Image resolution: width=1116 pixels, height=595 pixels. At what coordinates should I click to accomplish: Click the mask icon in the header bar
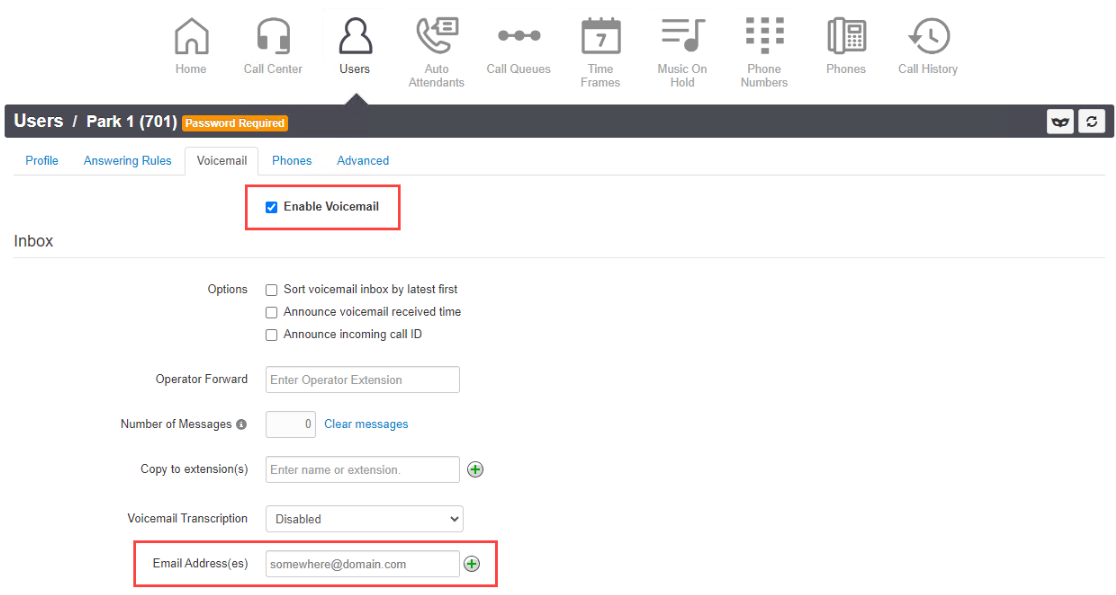1060,122
